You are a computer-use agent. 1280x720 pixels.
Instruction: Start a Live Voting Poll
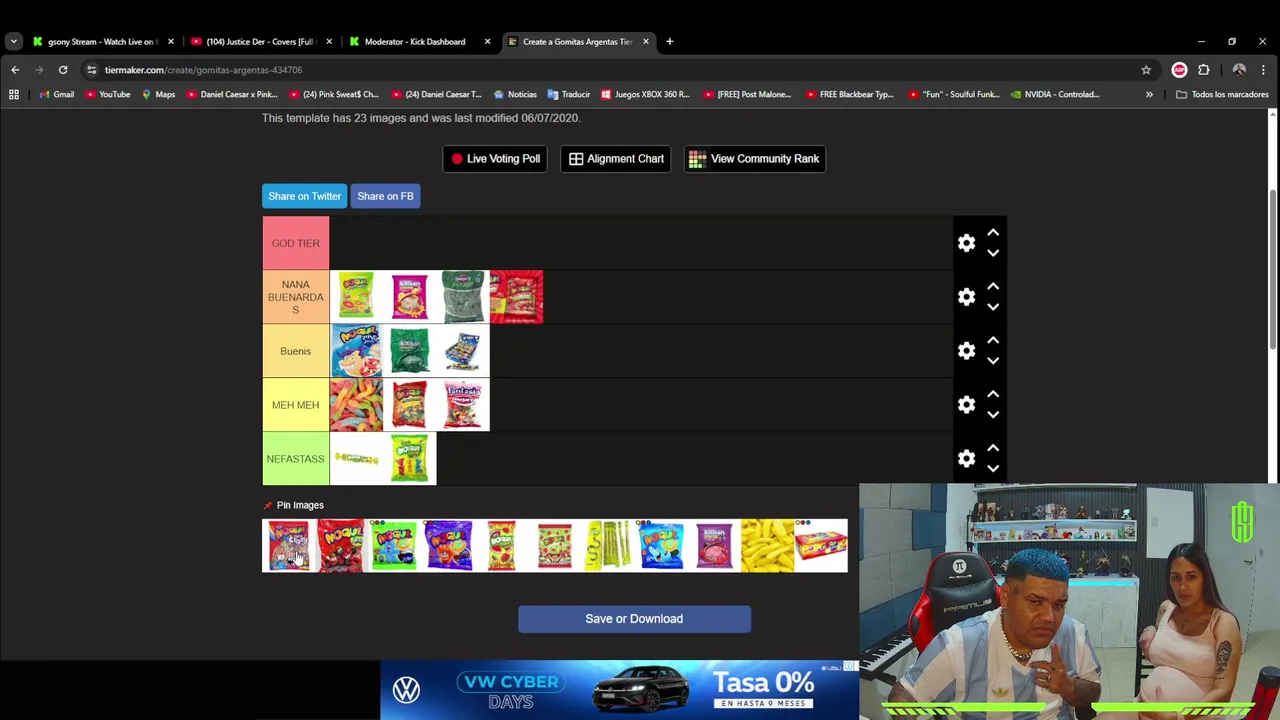pyautogui.click(x=495, y=159)
